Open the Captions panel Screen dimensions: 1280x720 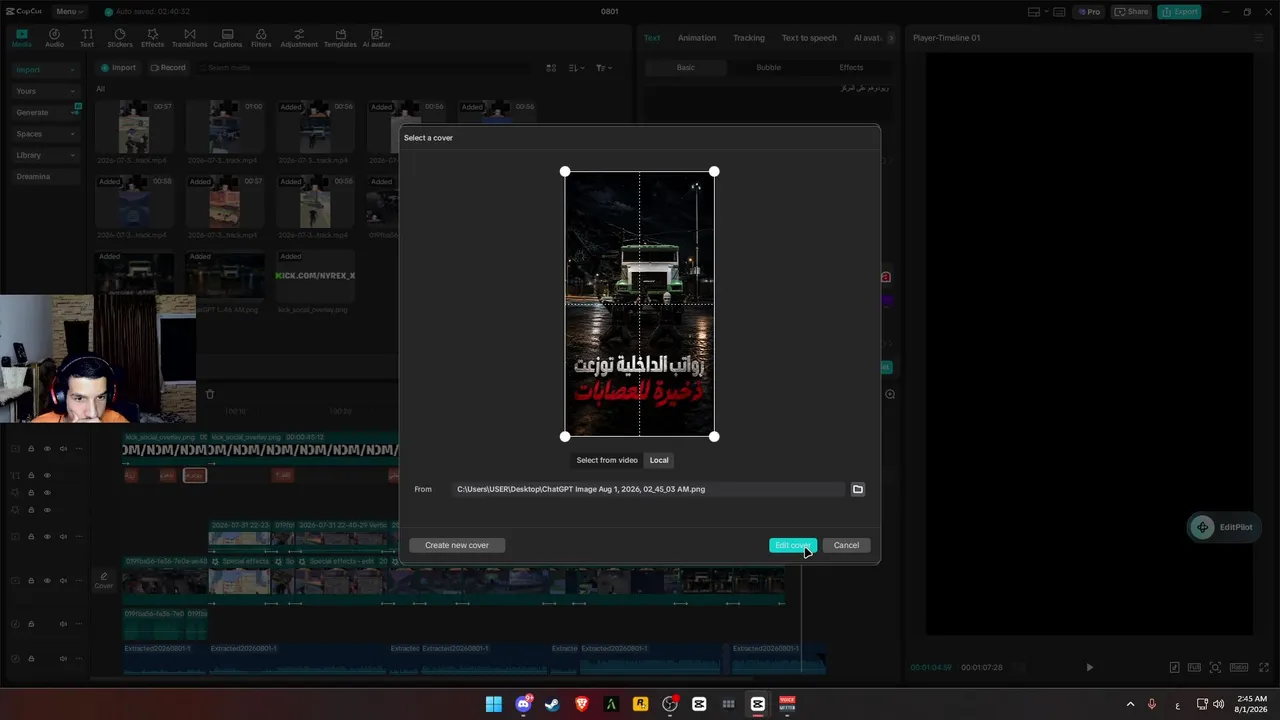click(227, 38)
